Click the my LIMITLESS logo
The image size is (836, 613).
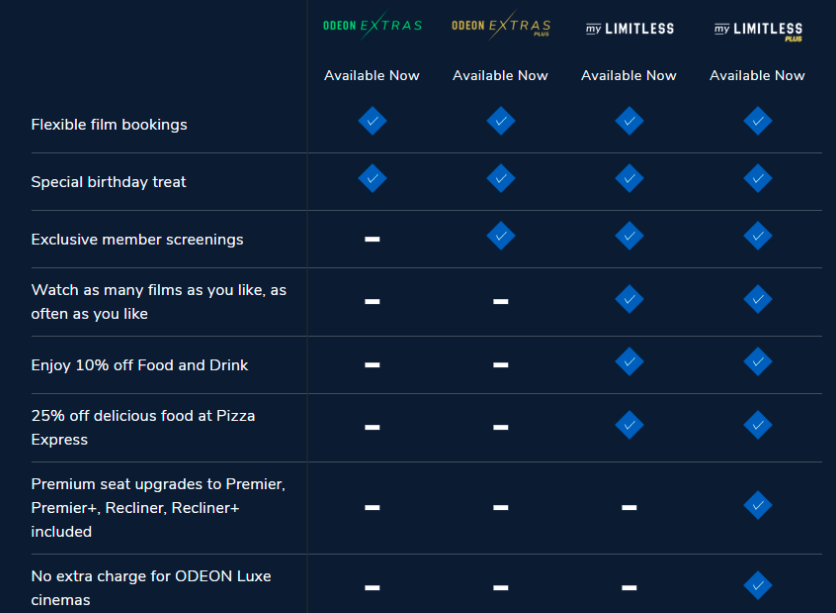click(630, 28)
